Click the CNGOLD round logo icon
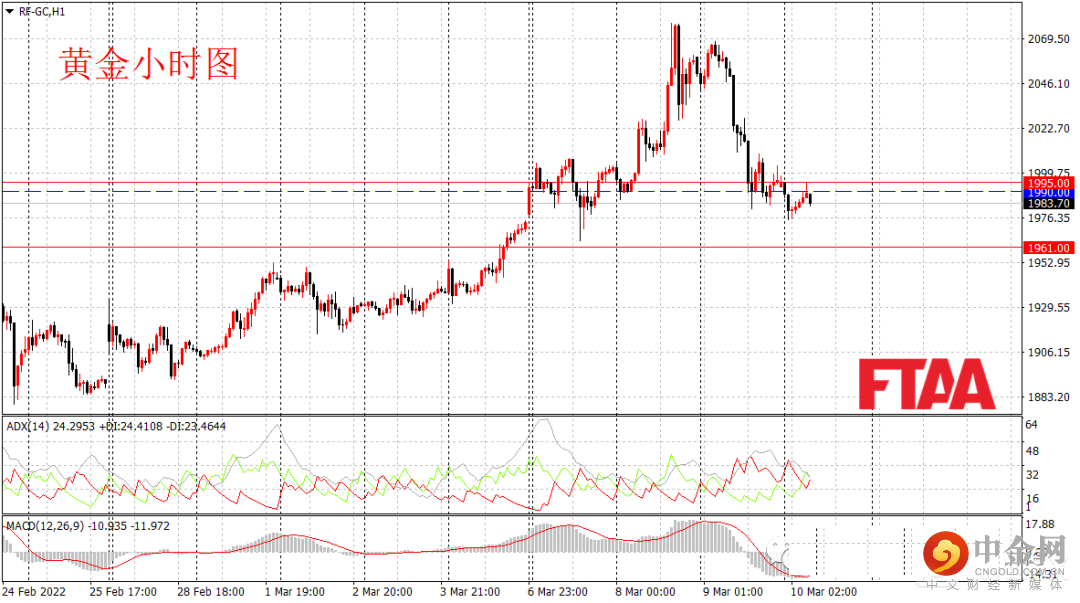Screen dimensions: 1080x603 946,553
